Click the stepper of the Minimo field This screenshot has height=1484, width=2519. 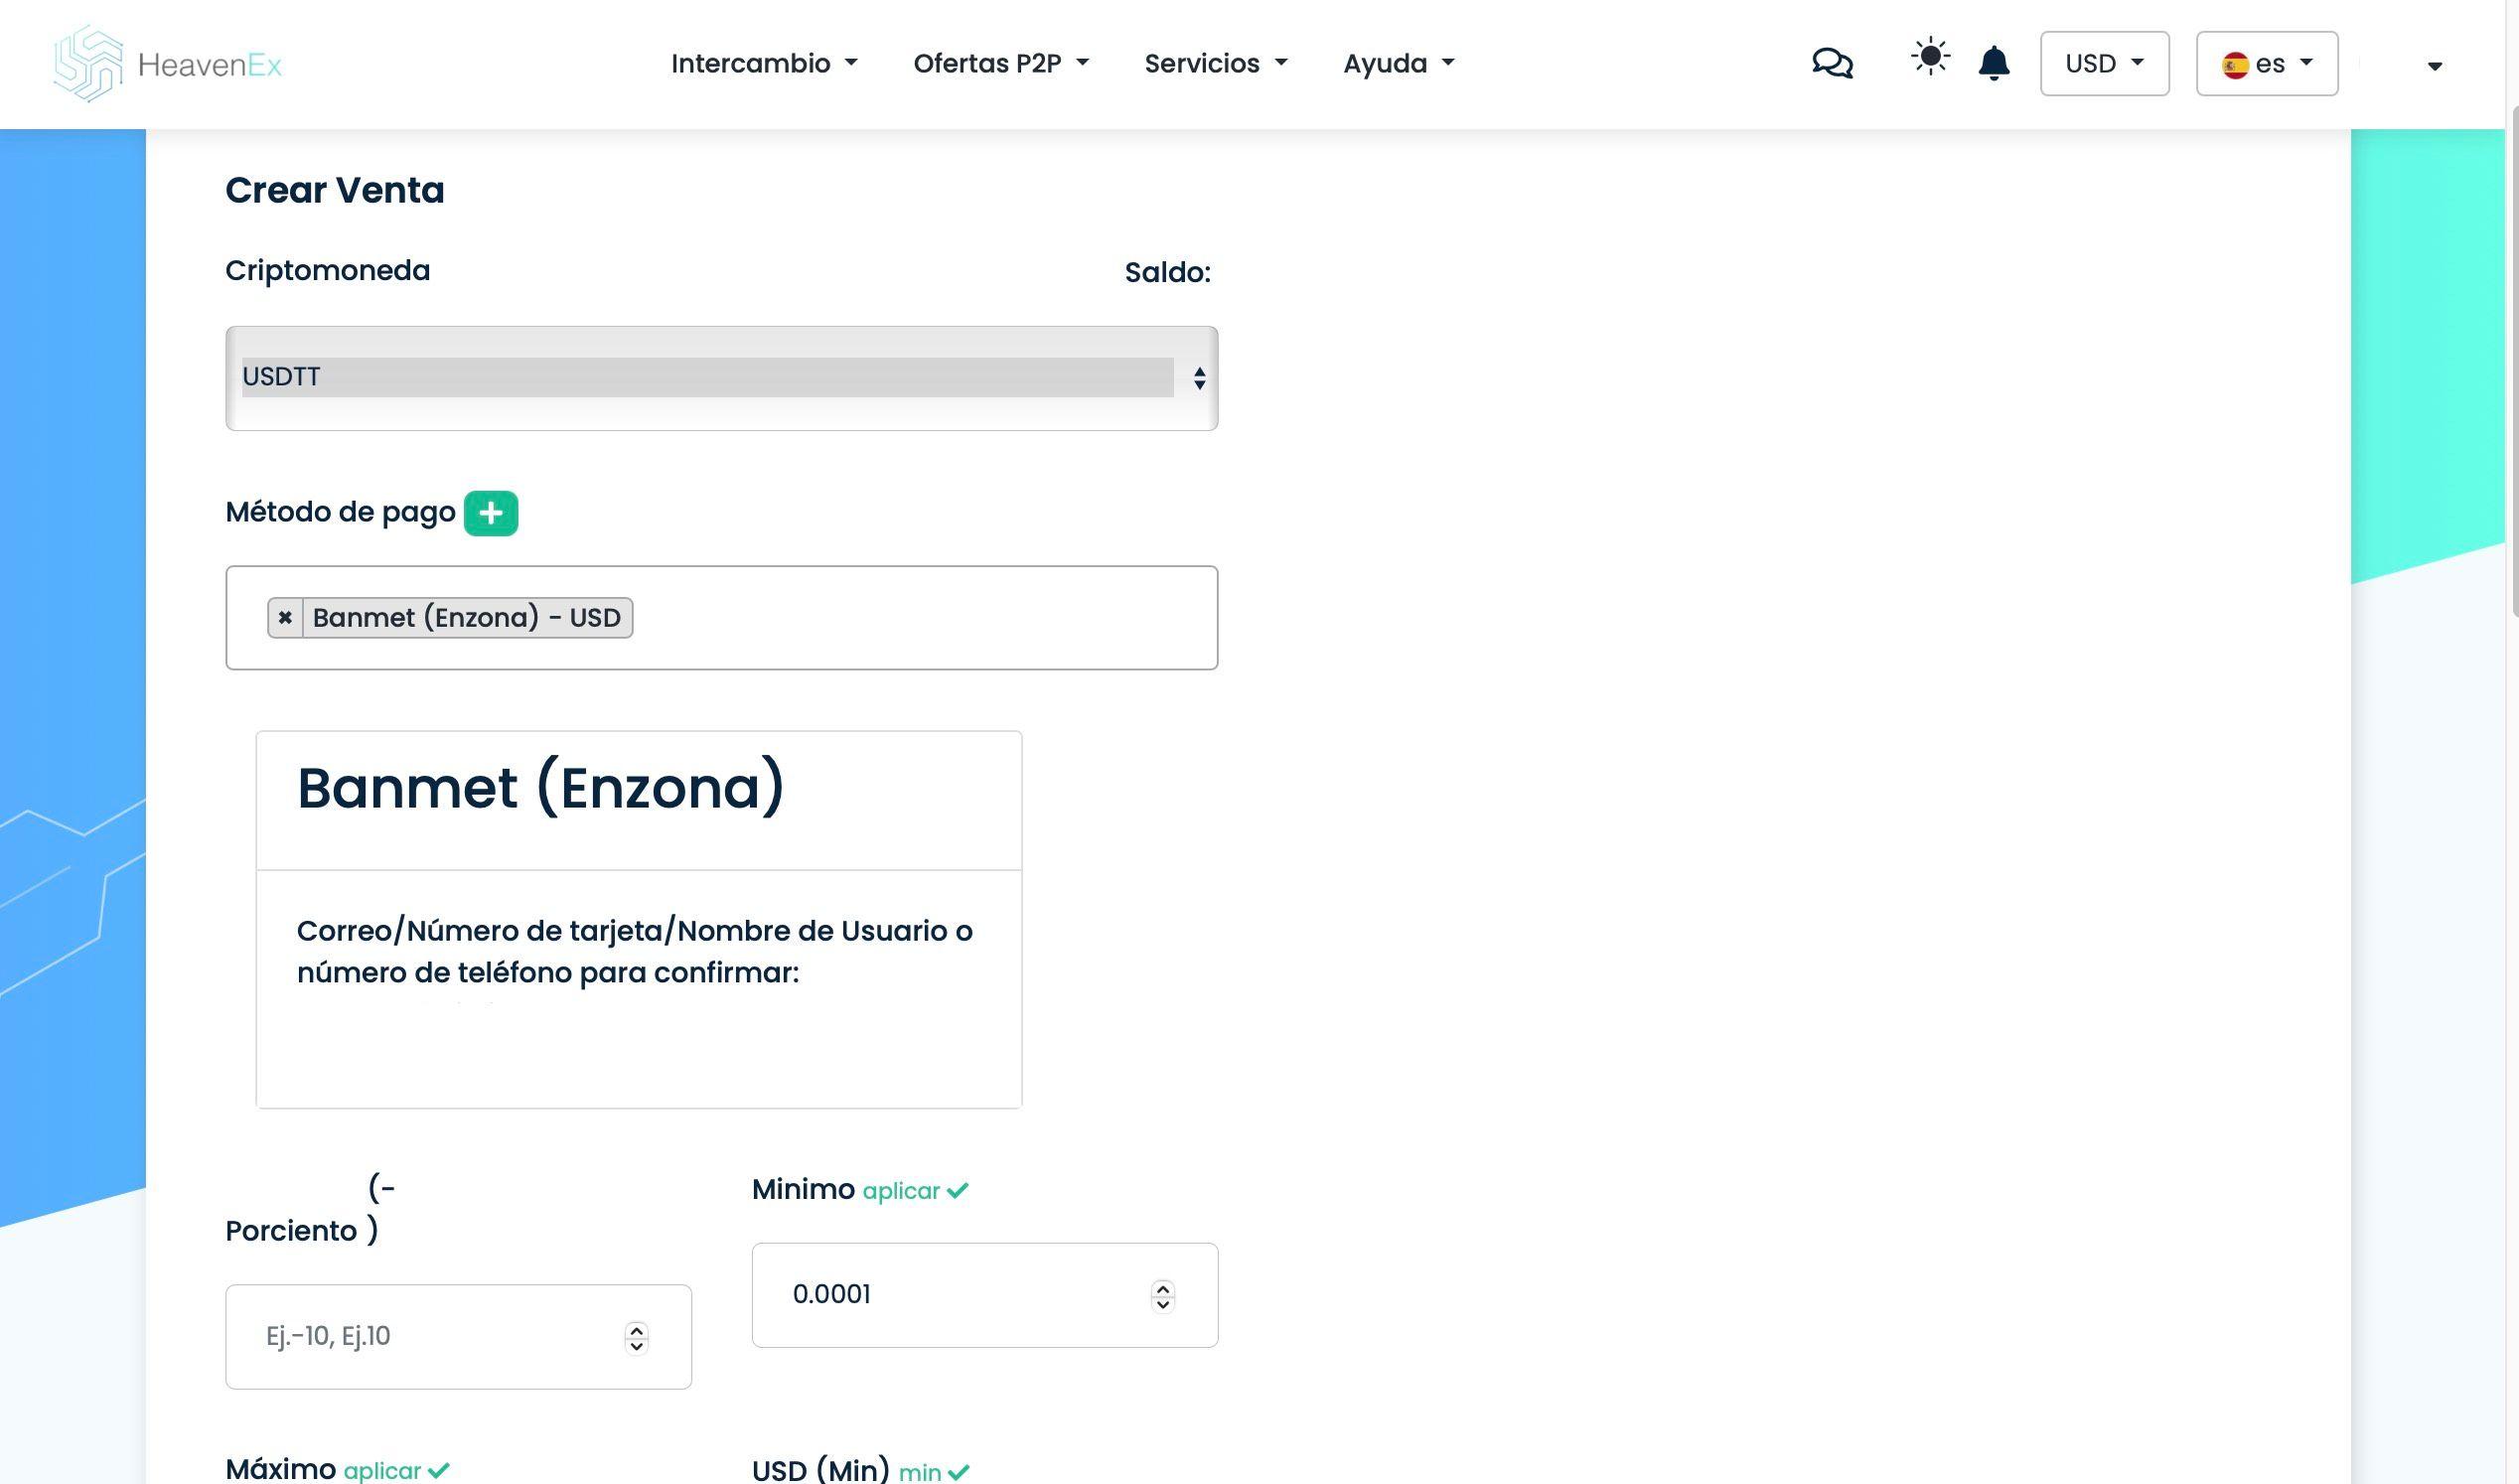point(1162,1296)
